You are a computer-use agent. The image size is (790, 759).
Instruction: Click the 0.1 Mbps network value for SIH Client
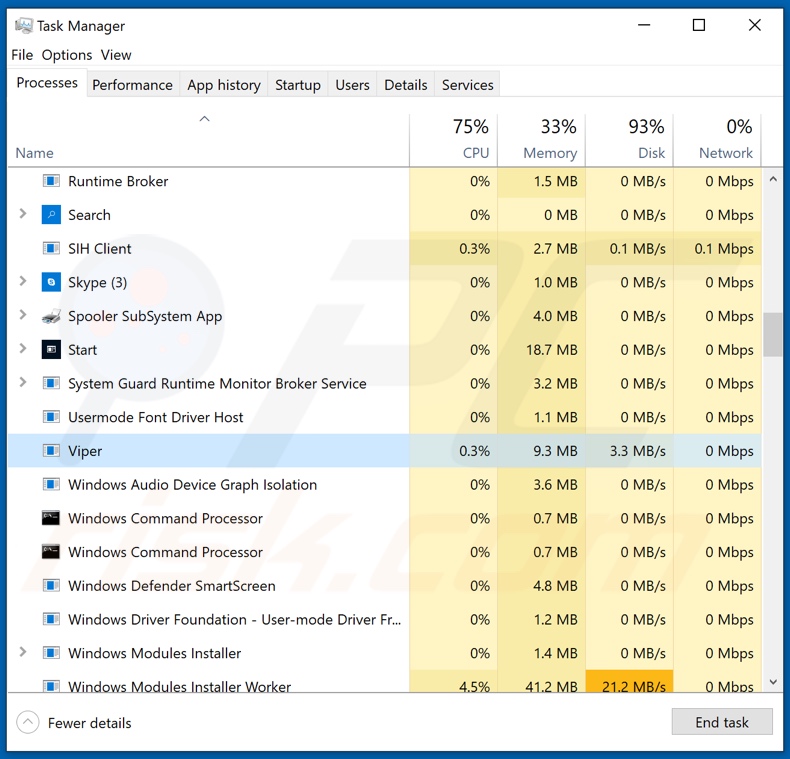(724, 248)
